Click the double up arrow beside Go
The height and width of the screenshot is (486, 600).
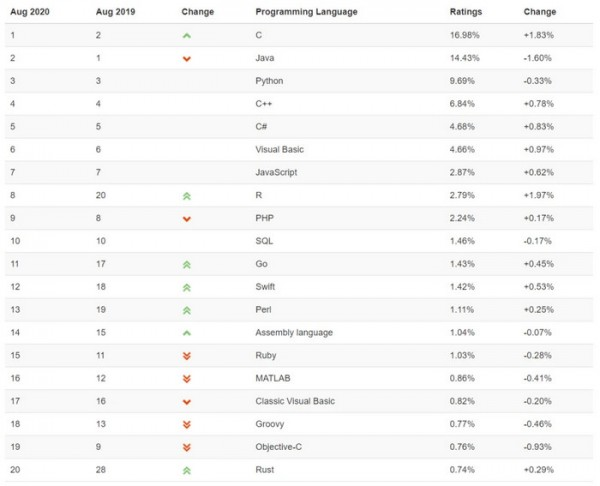point(187,265)
